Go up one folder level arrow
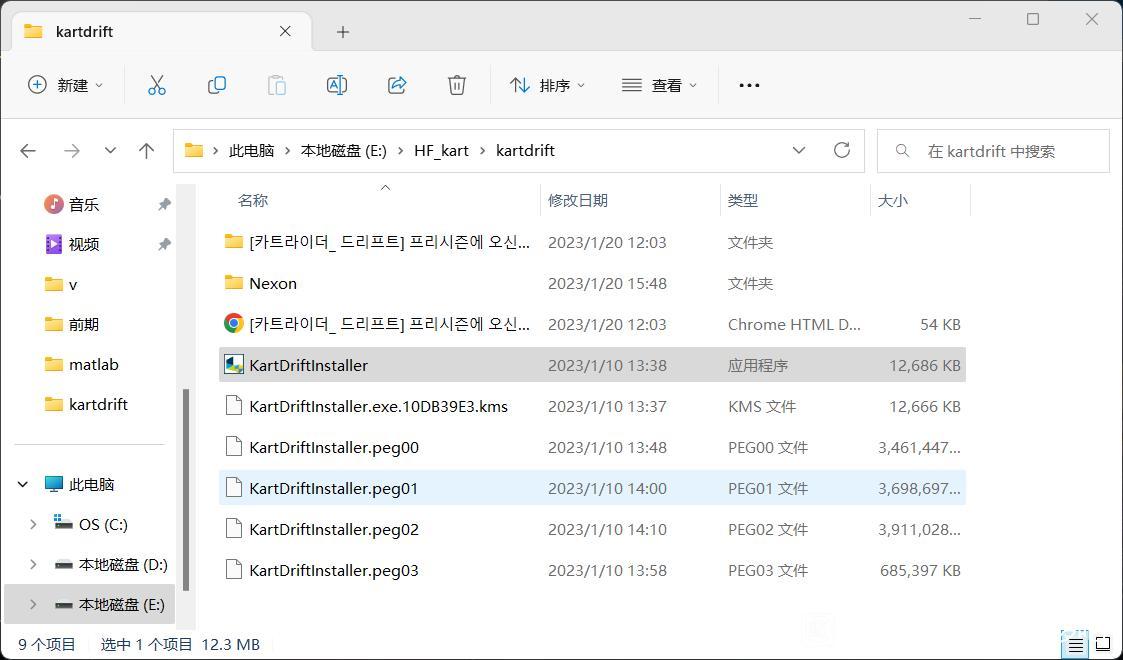The width and height of the screenshot is (1123, 660). (146, 151)
